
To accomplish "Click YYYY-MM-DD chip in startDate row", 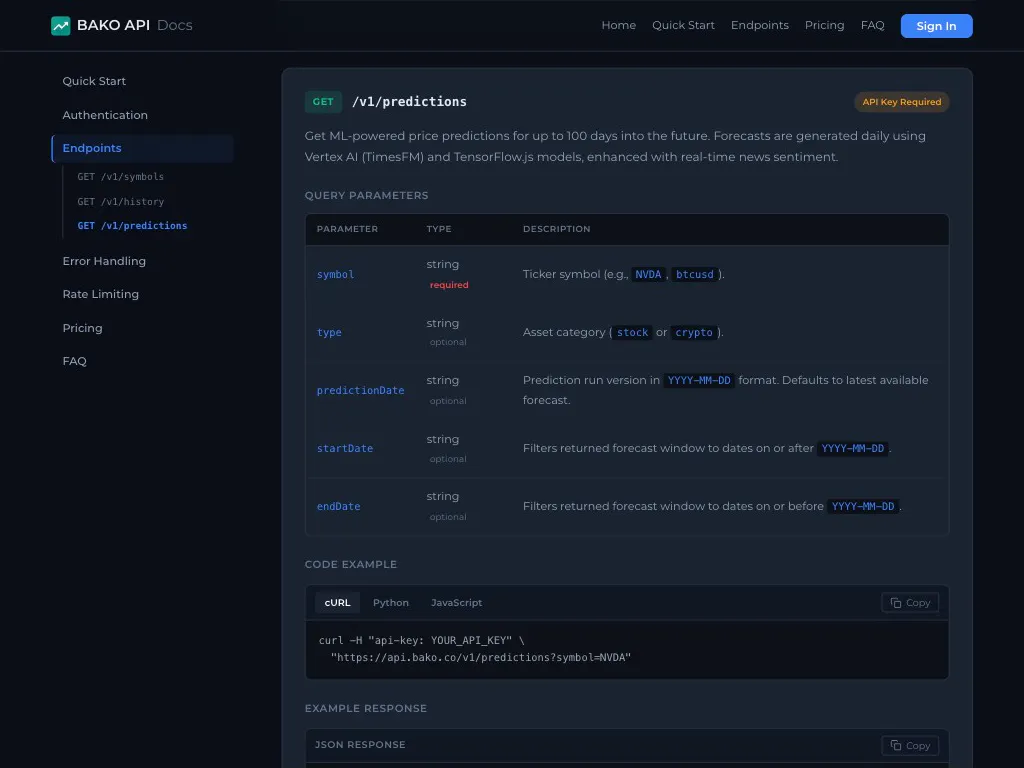I will tap(853, 449).
